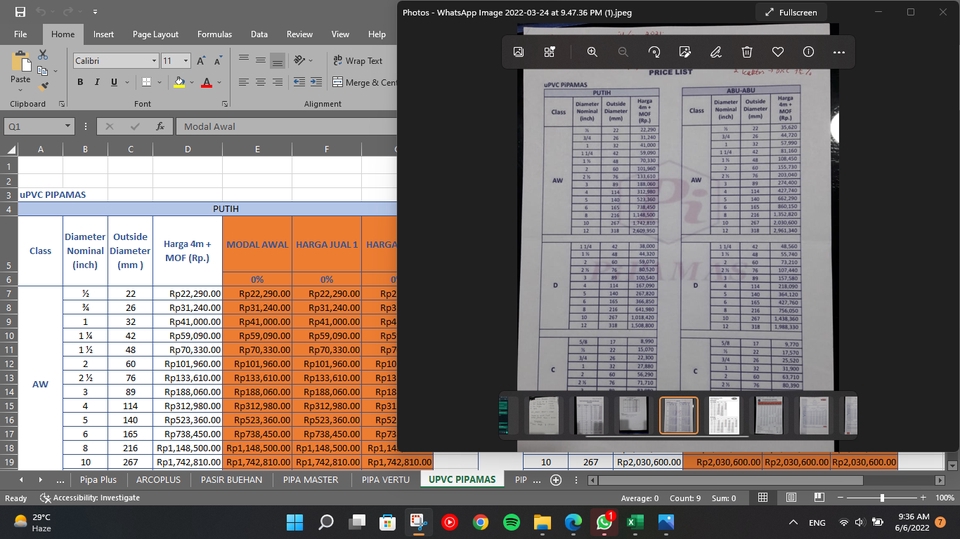Open the font size 11 dropdown

point(186,61)
